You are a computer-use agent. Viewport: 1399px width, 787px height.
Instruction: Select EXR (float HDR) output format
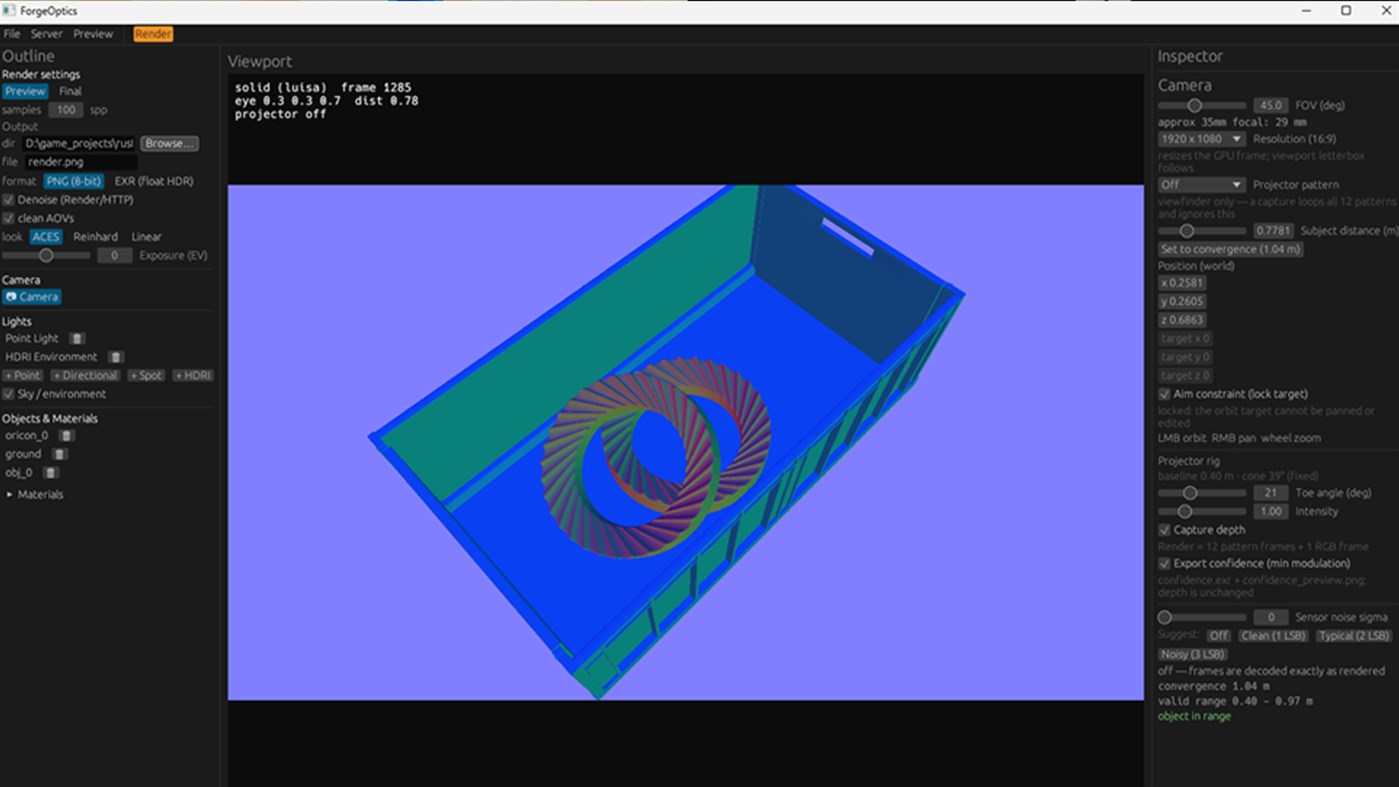point(154,181)
